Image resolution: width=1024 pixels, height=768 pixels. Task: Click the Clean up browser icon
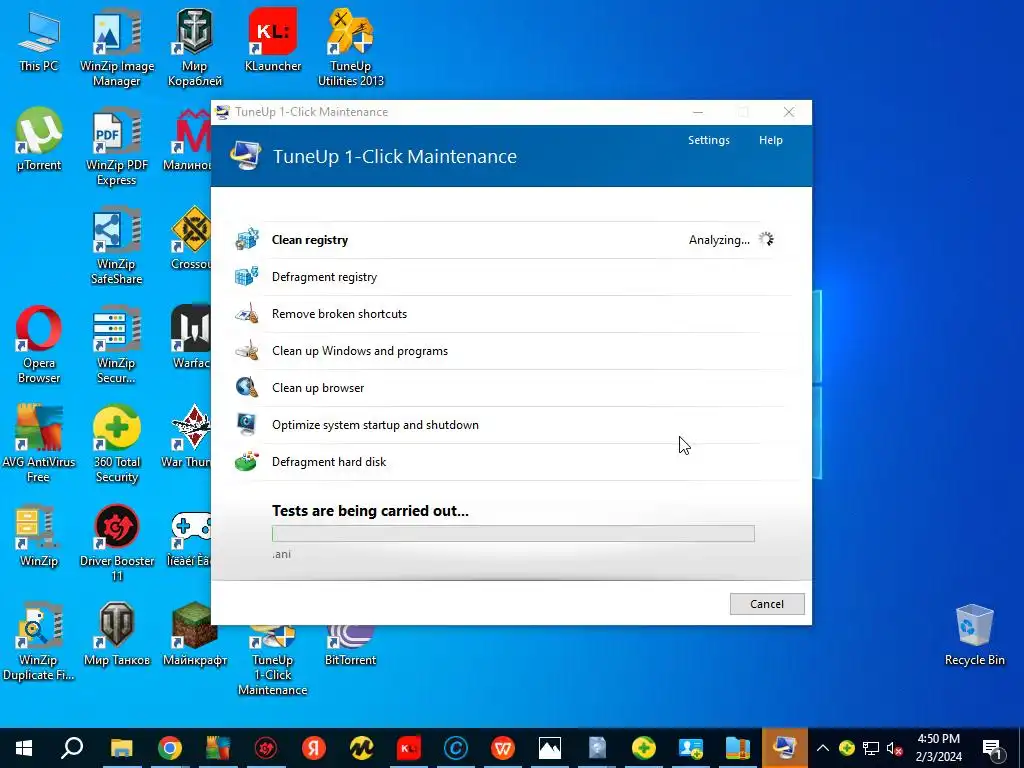click(x=247, y=388)
